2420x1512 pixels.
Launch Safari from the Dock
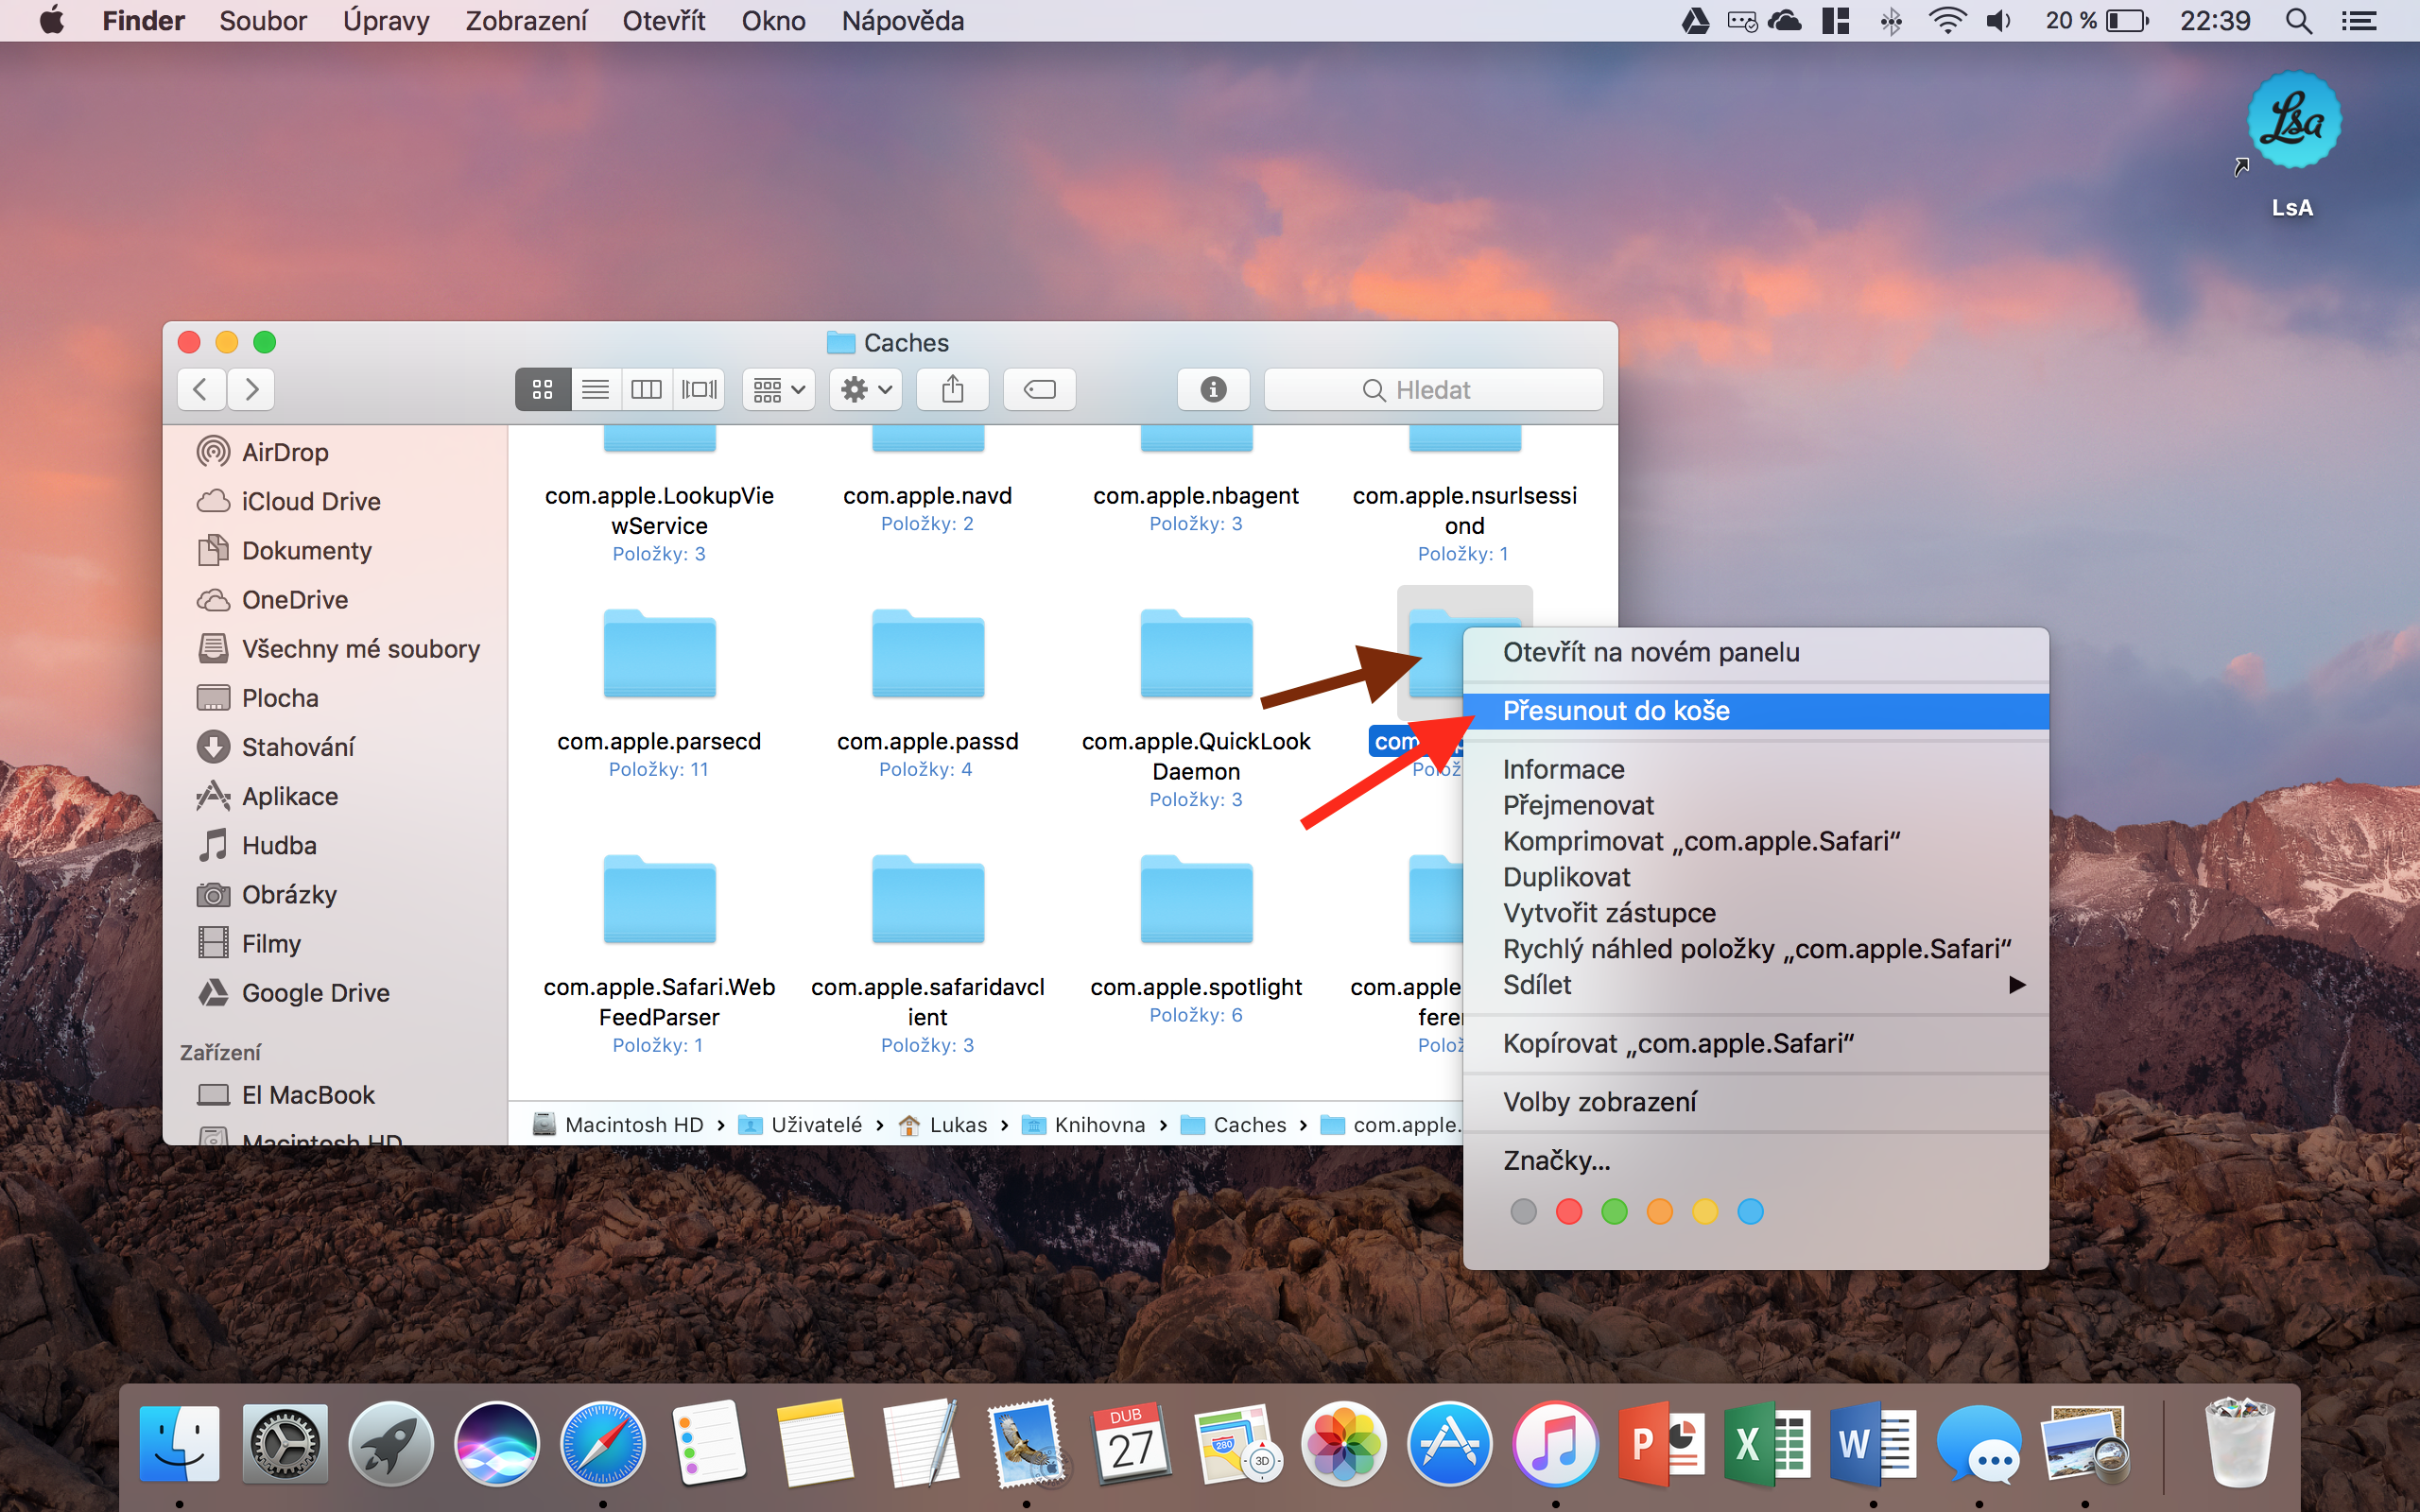coord(602,1445)
